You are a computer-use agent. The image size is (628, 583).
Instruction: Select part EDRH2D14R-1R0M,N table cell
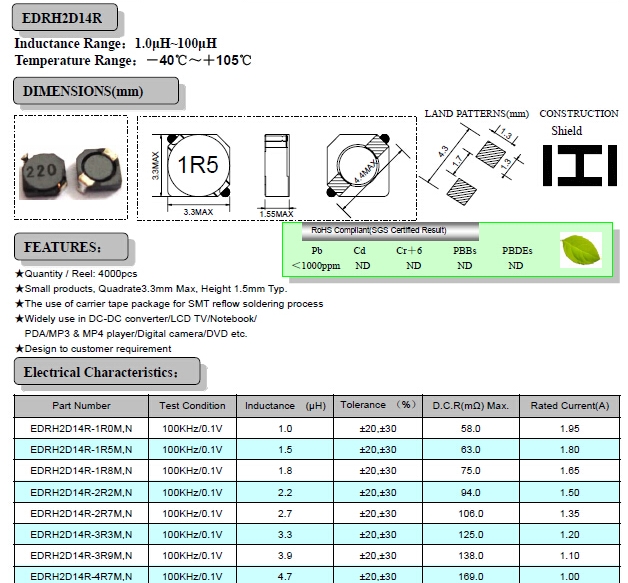[x=81, y=428]
